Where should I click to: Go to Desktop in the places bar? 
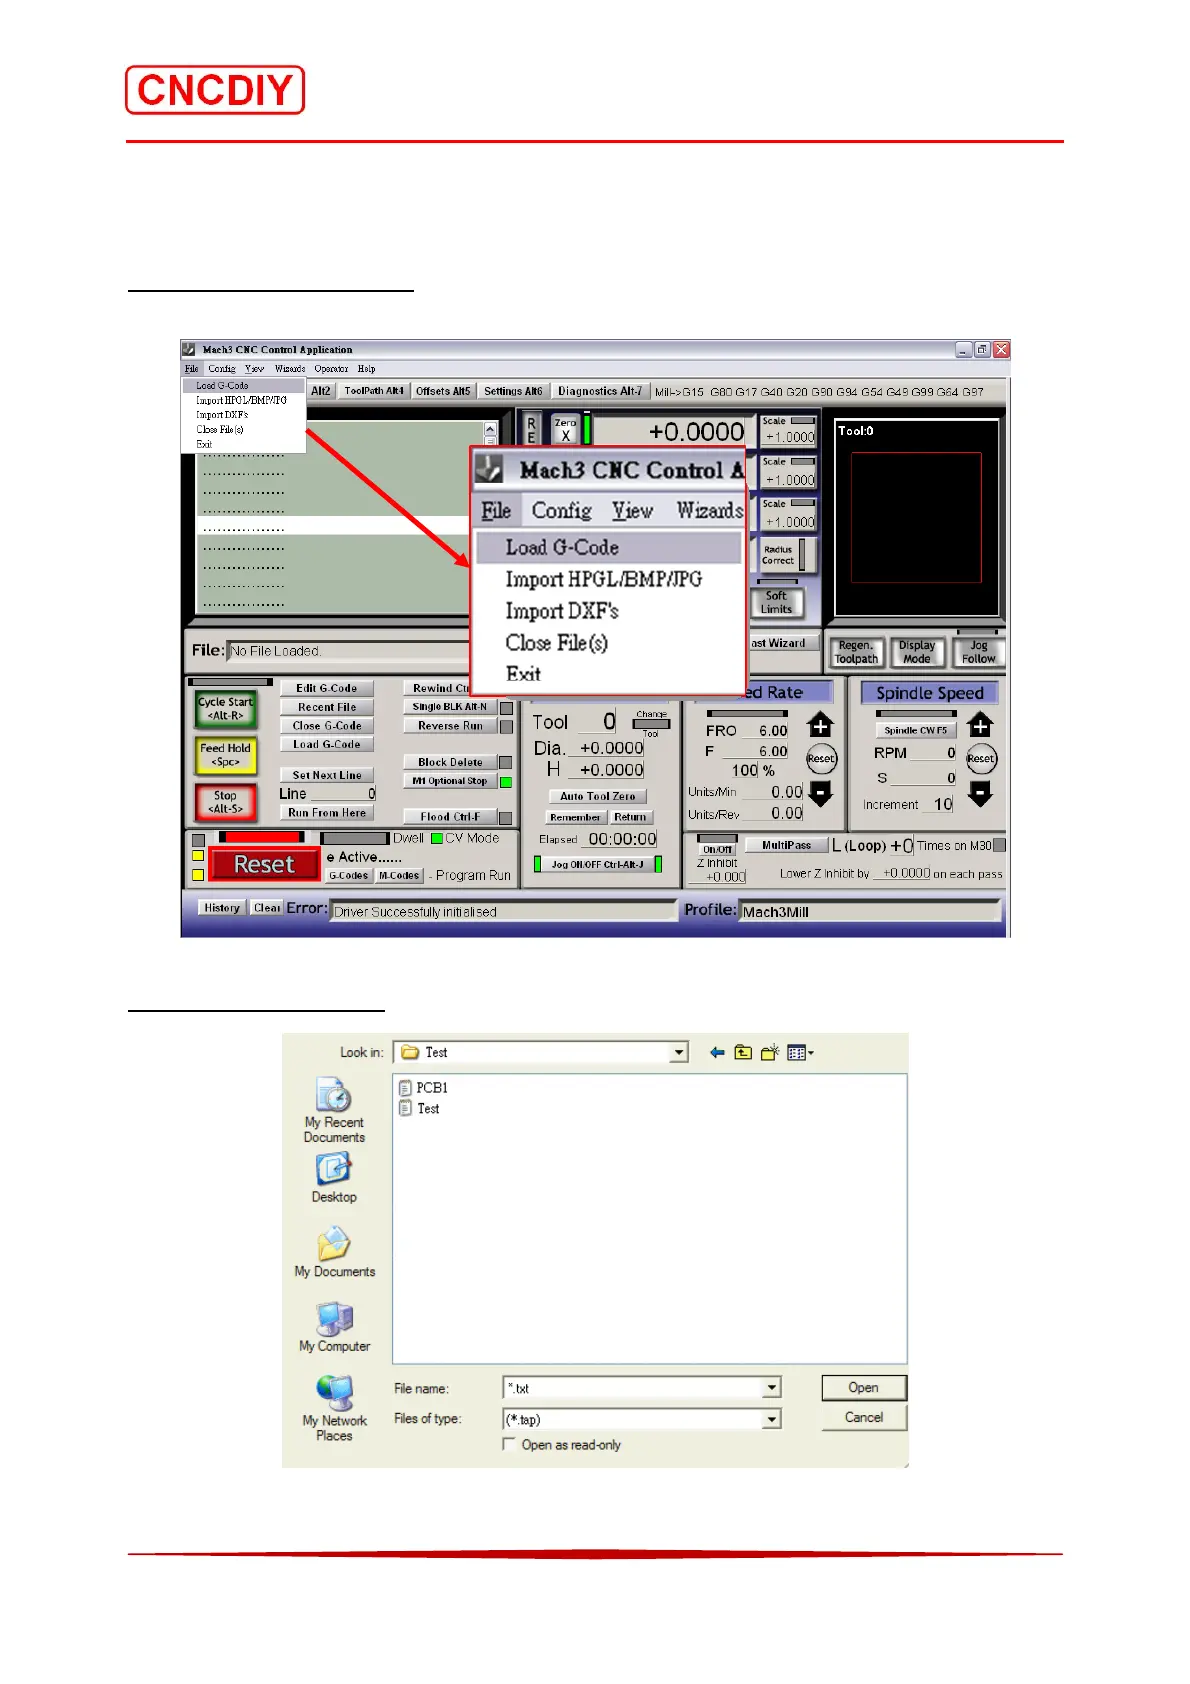334,1178
